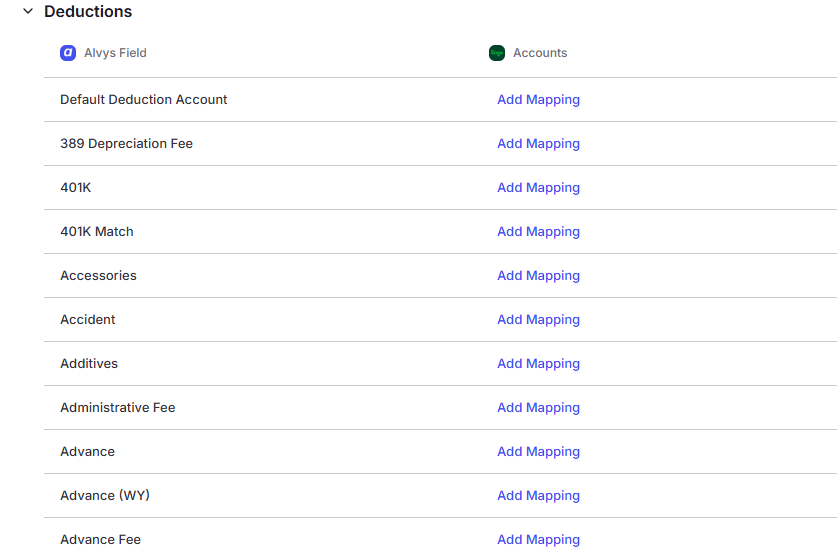Select the Advance Fee label

[x=100, y=540]
